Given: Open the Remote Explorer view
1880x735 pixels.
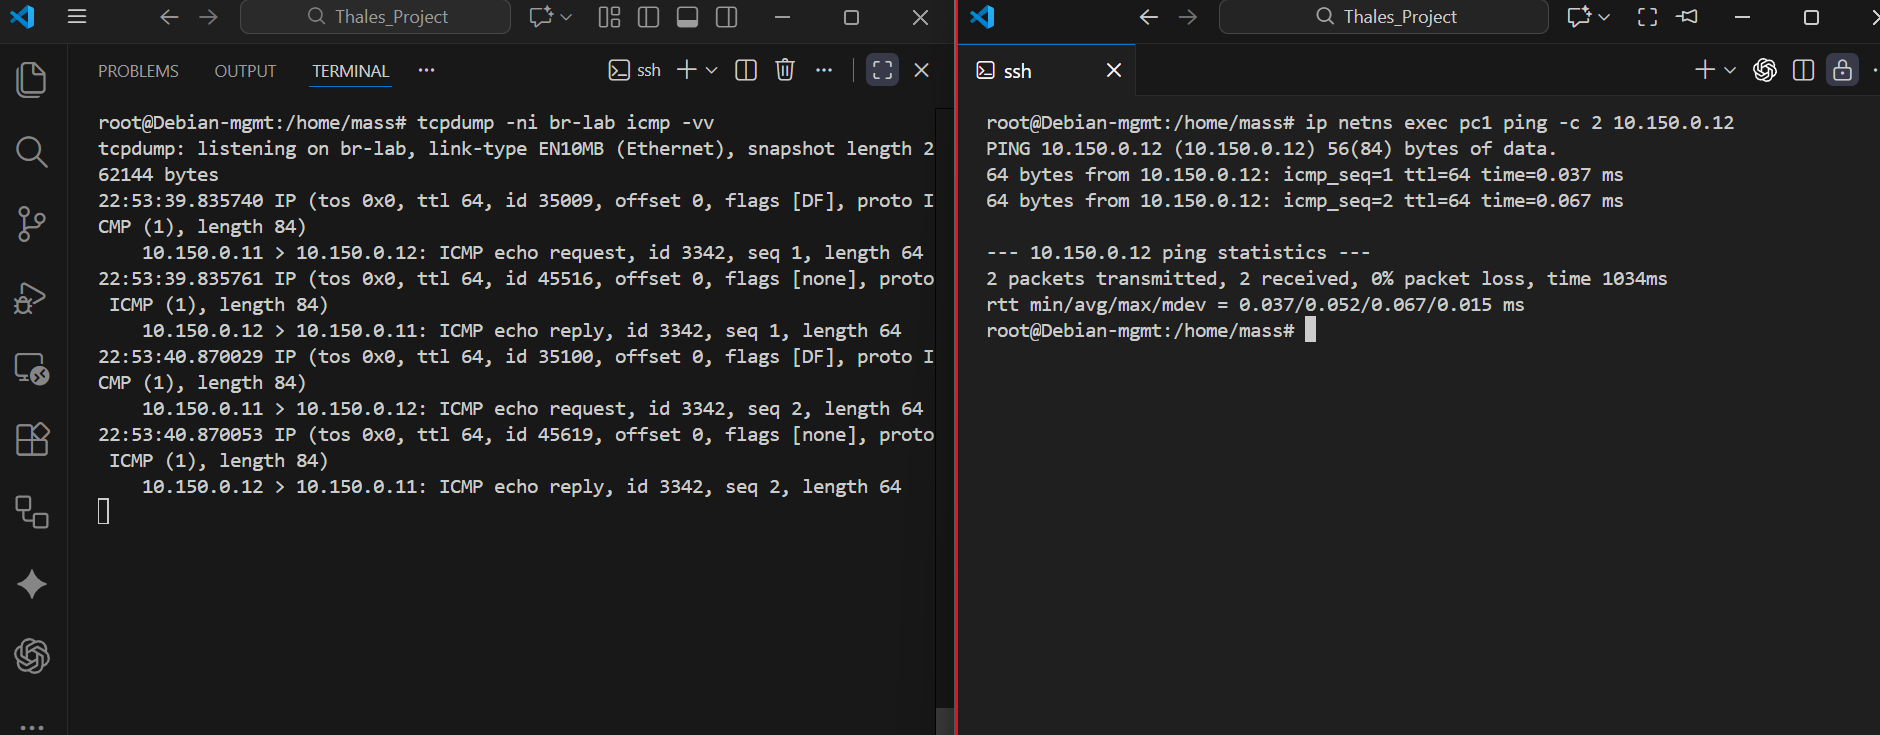Looking at the screenshot, I should [32, 368].
